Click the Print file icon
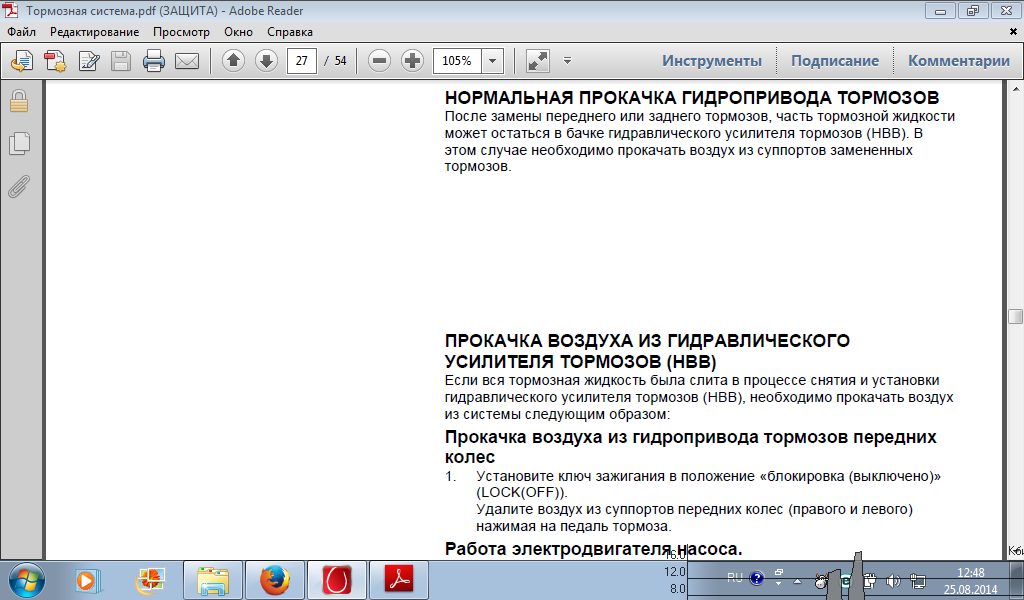Image resolution: width=1024 pixels, height=600 pixels. click(153, 61)
